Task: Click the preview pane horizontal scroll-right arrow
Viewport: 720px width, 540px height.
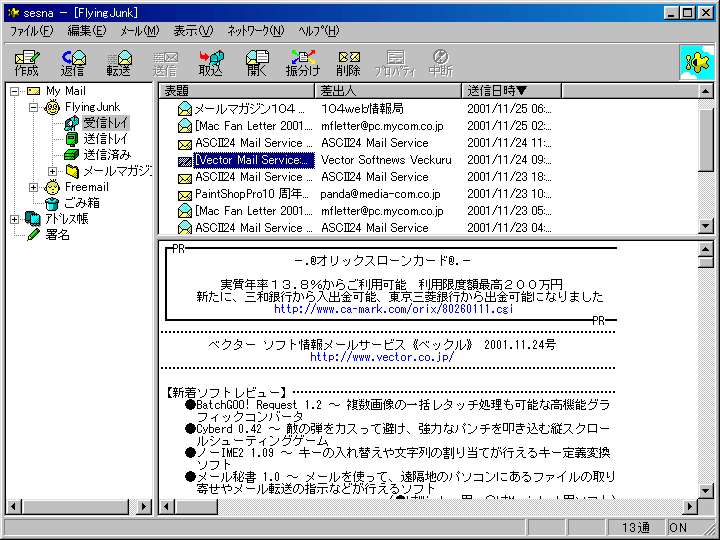Action: (689, 507)
